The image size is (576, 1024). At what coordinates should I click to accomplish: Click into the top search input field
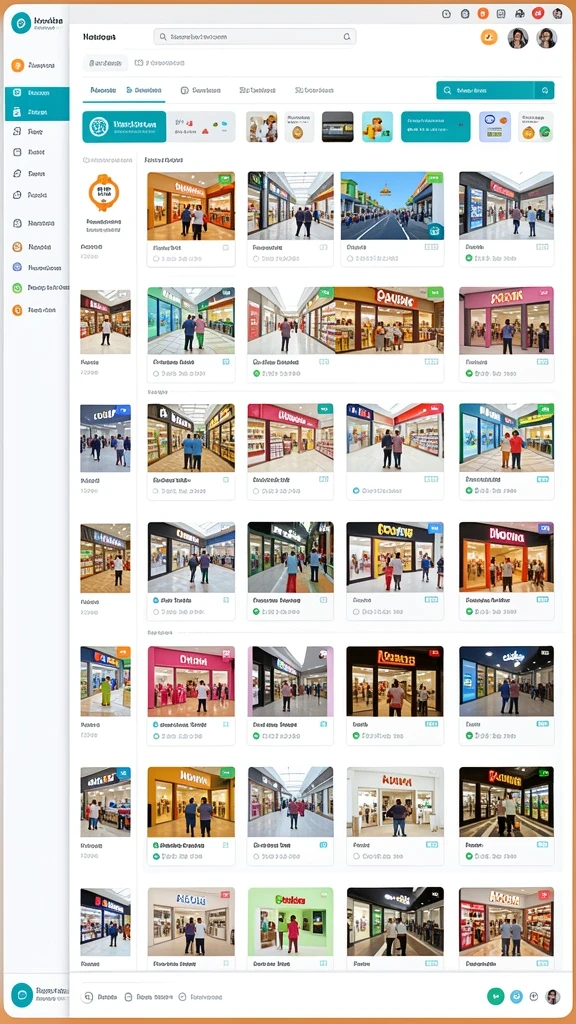coord(255,37)
